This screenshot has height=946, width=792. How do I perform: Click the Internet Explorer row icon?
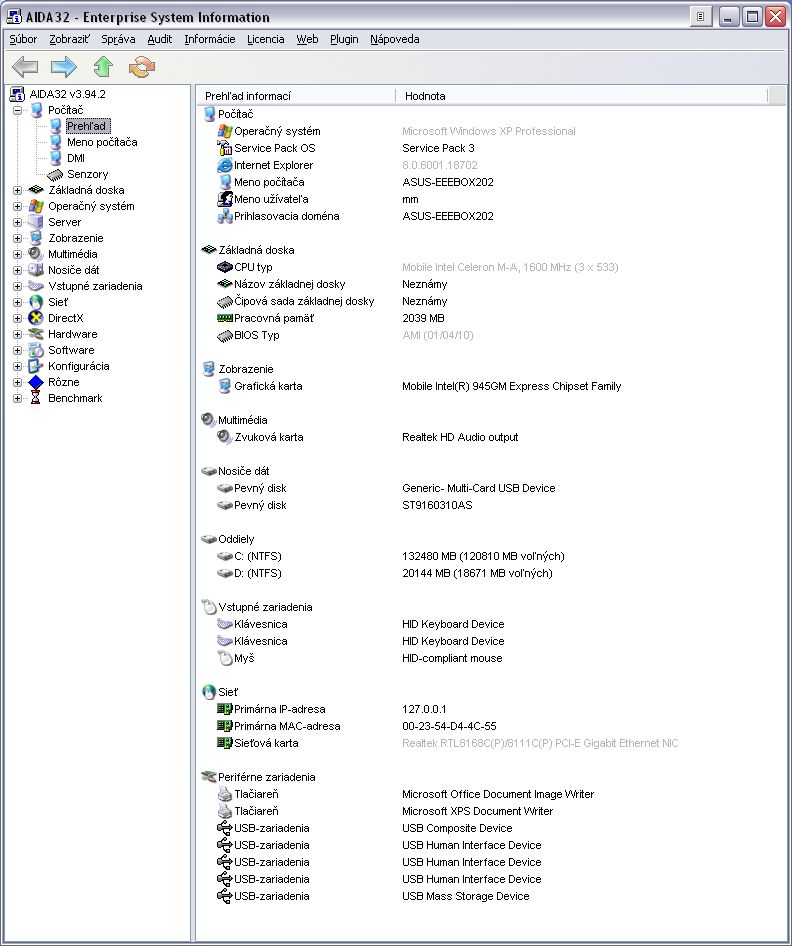click(x=225, y=165)
